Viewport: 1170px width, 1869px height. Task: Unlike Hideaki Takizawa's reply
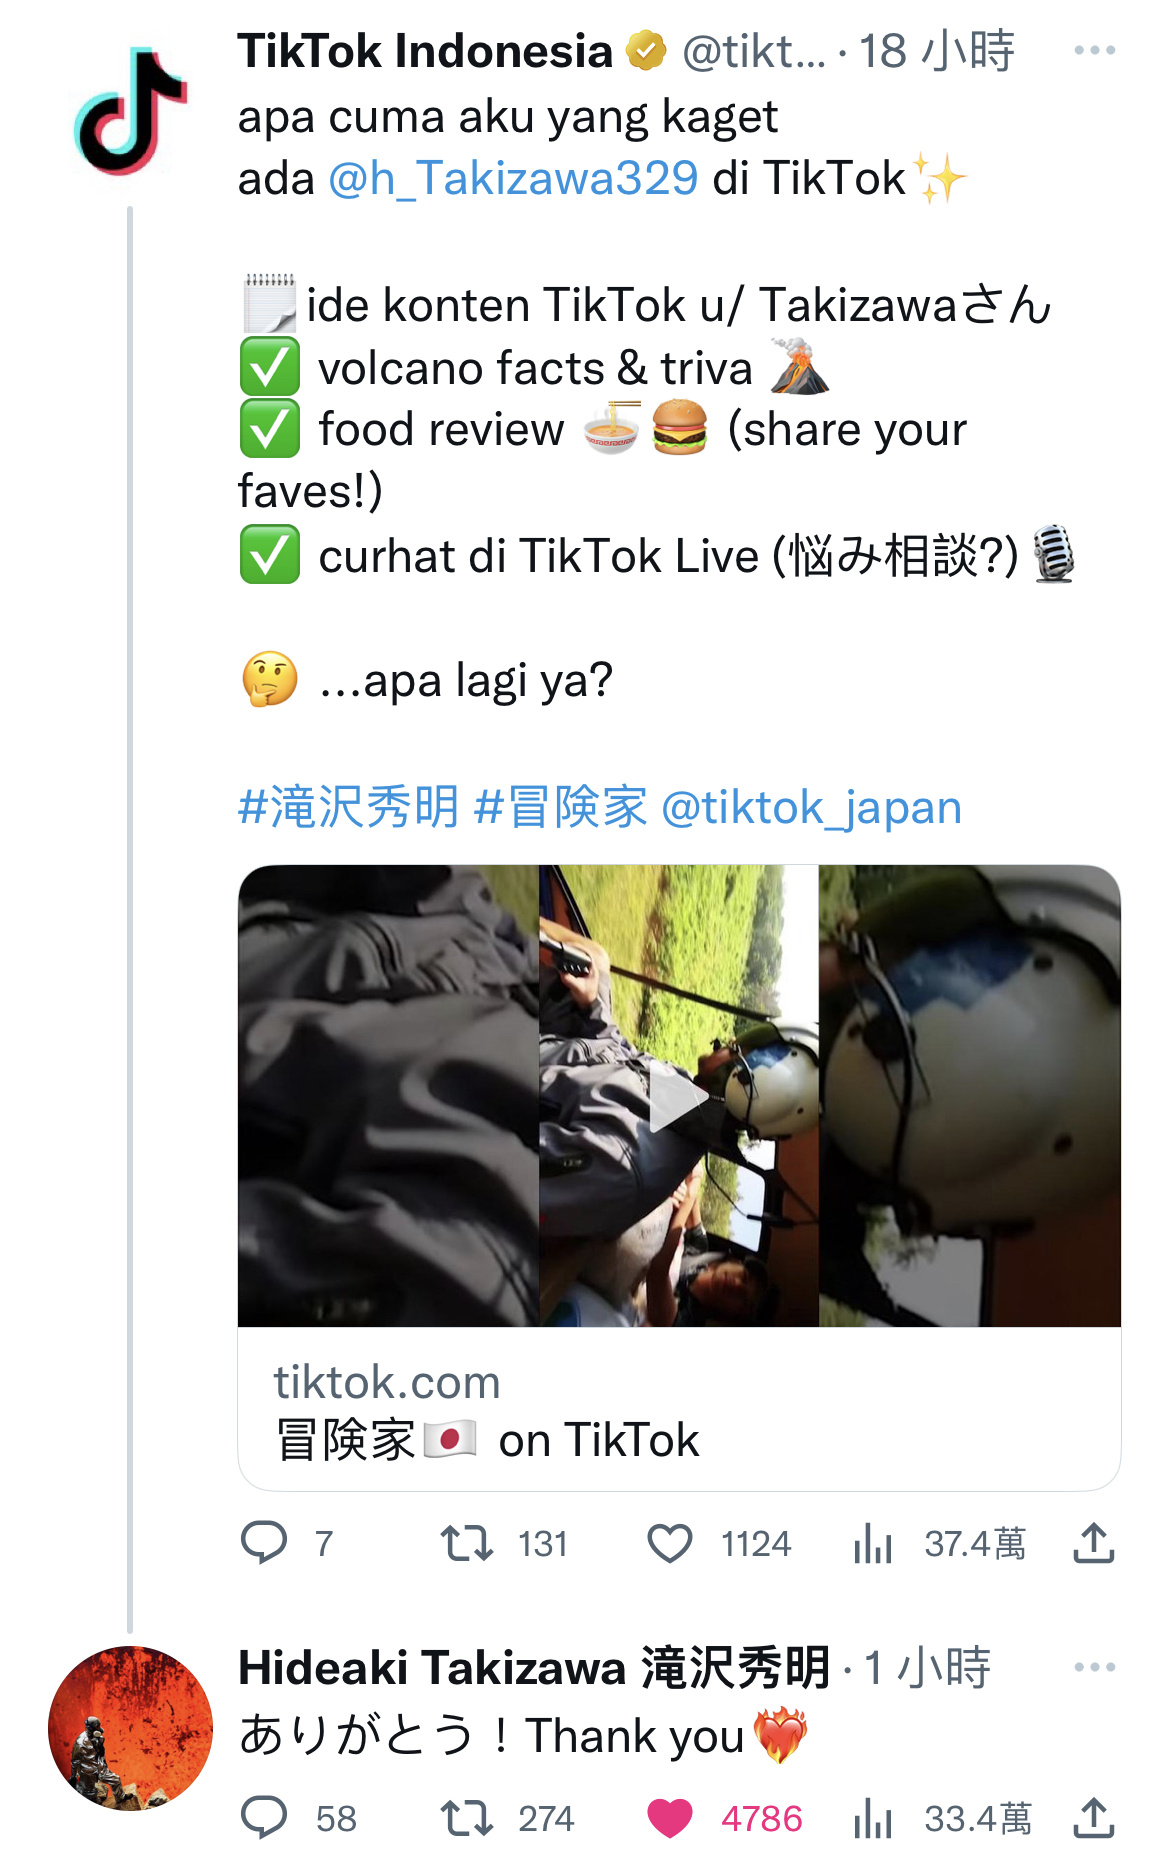pyautogui.click(x=670, y=1818)
